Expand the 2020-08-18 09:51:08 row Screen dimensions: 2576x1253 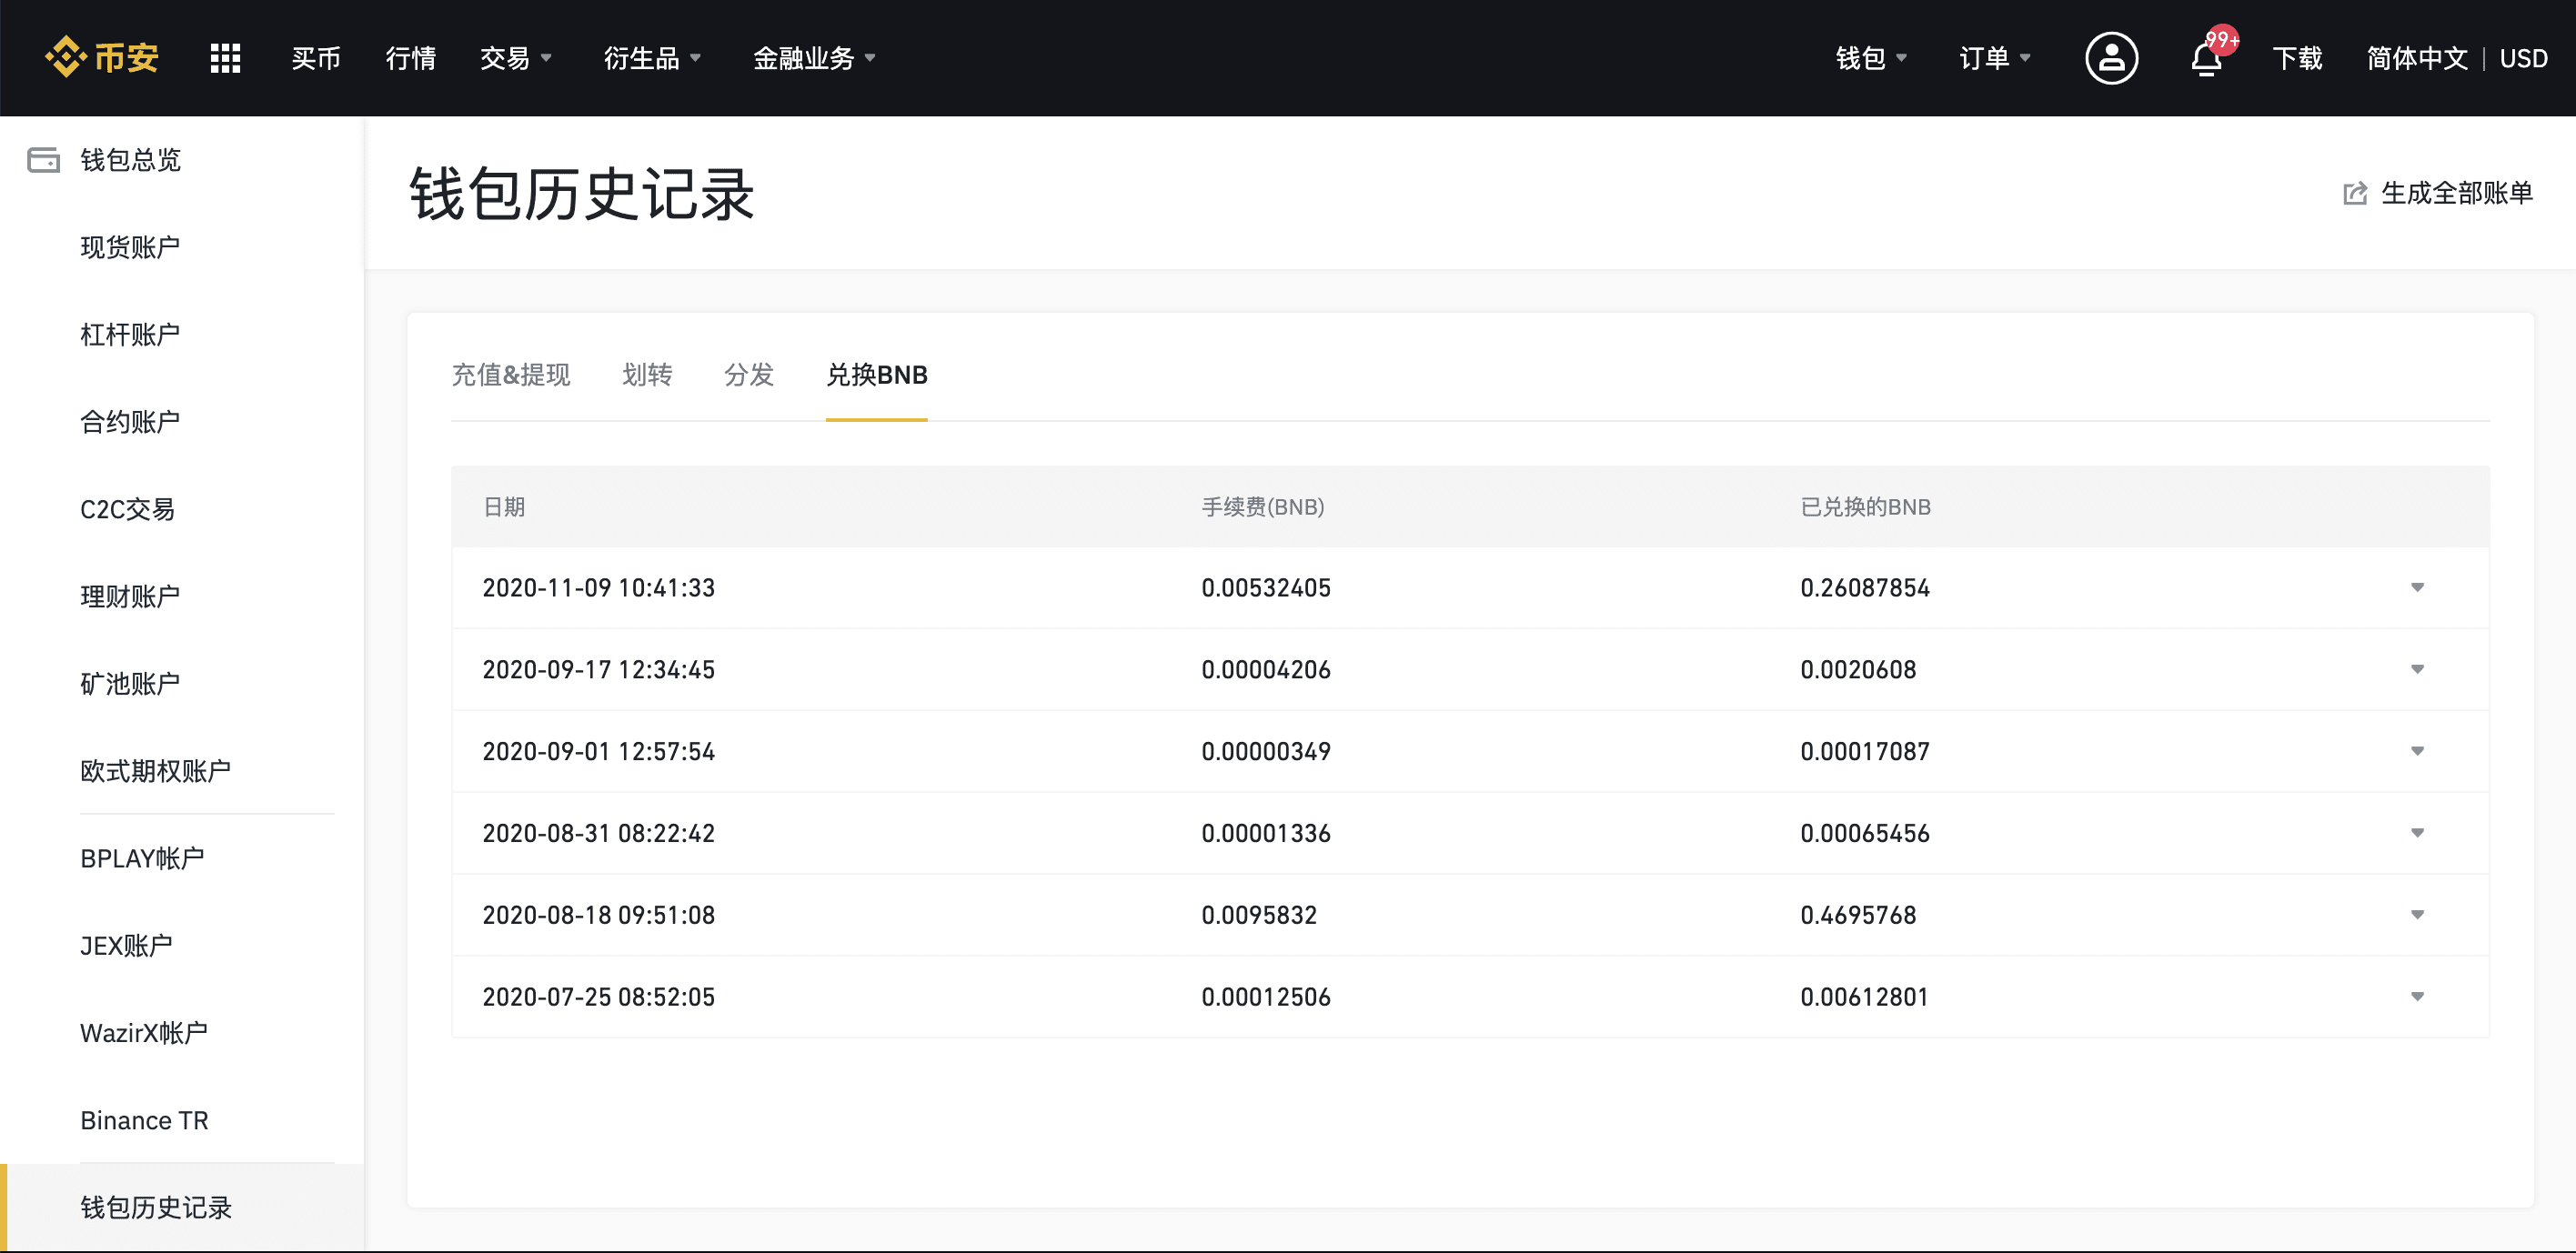(x=2417, y=915)
